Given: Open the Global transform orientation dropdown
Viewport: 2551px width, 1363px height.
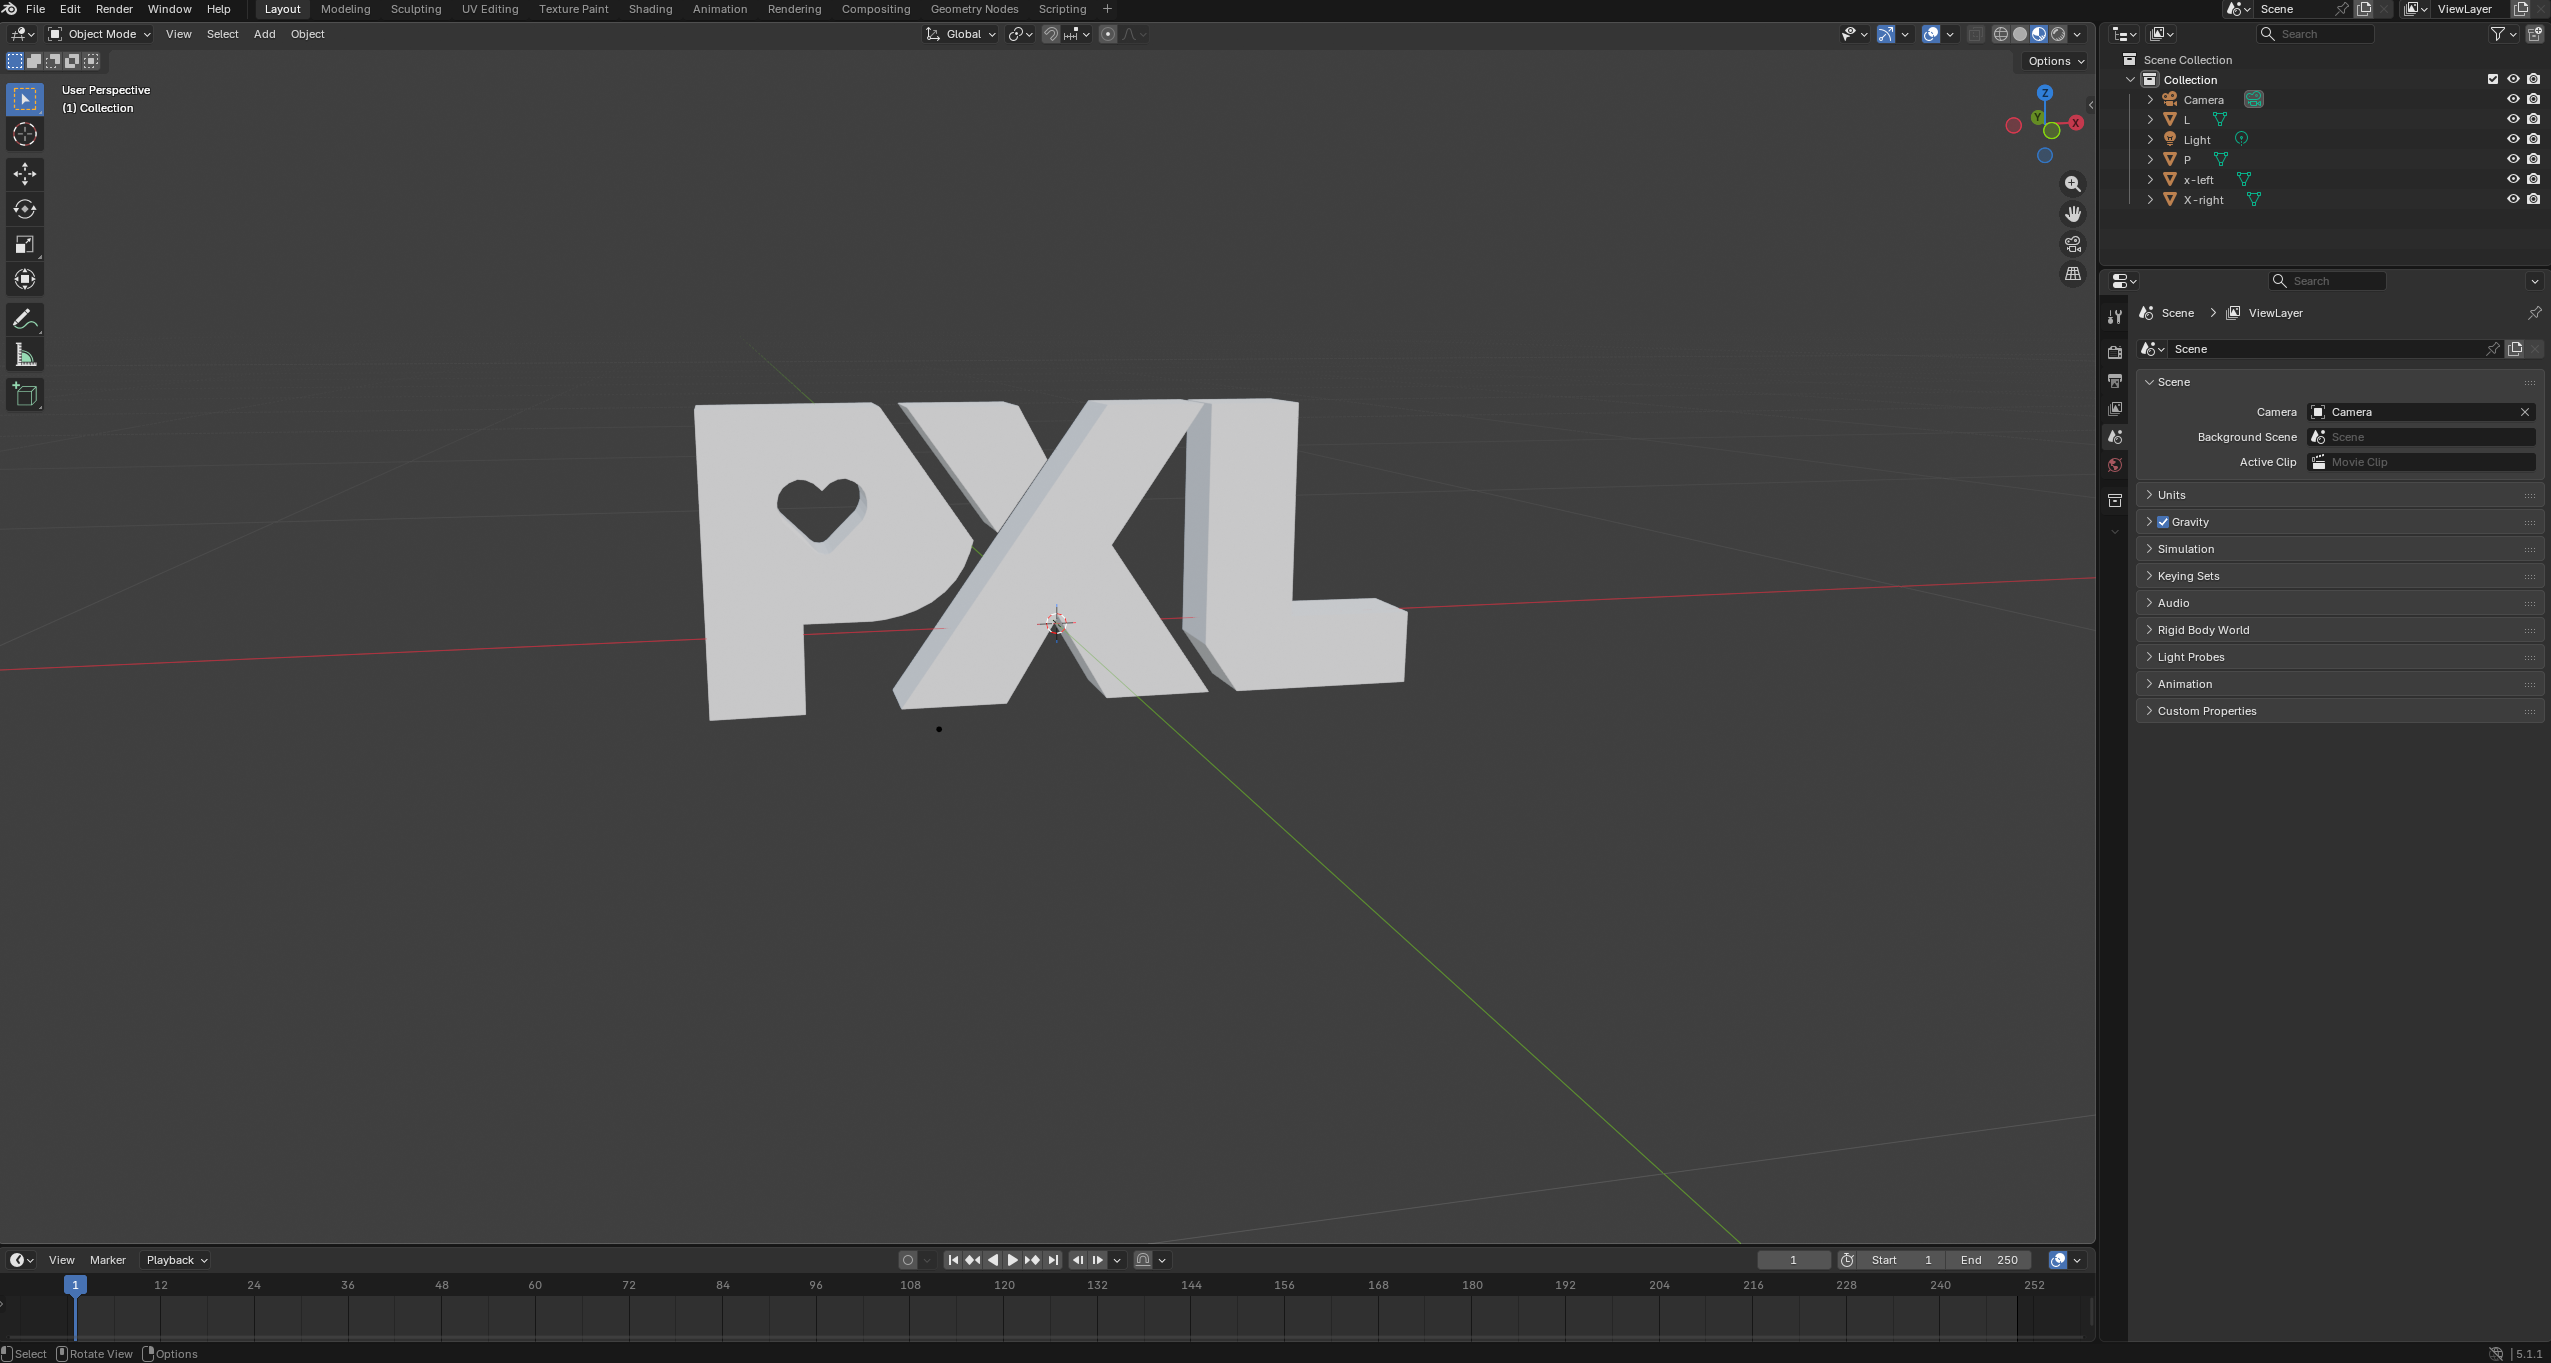Looking at the screenshot, I should coord(961,34).
